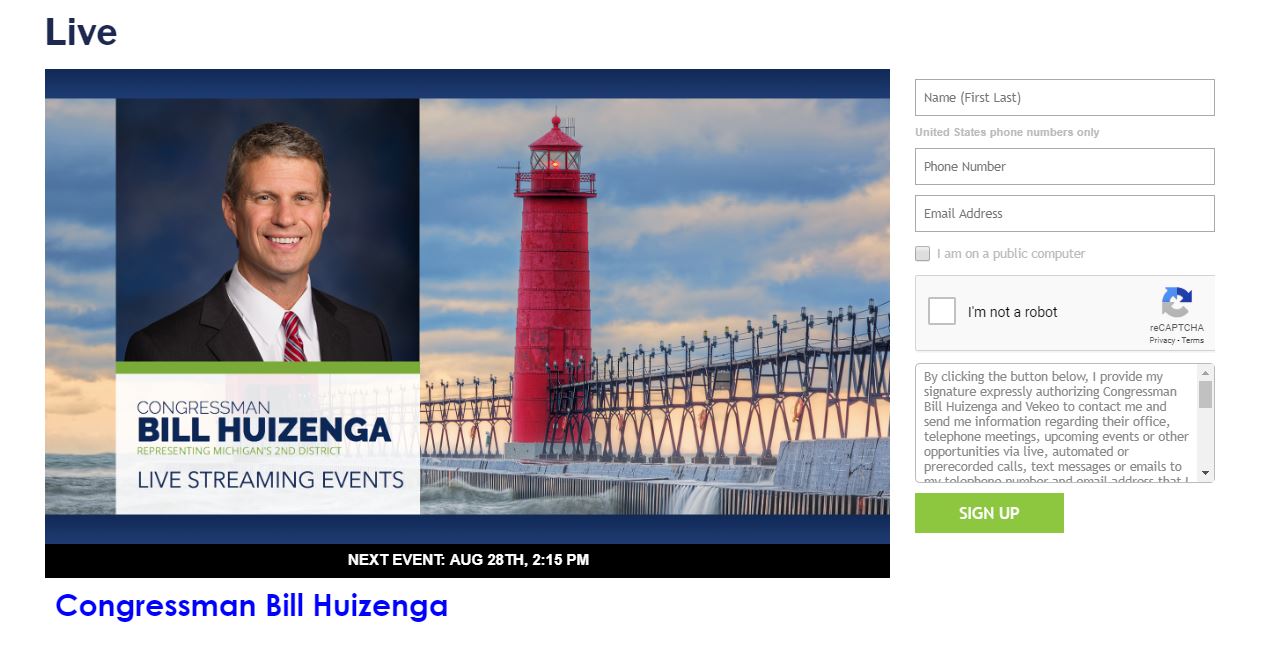This screenshot has width=1265, height=669.
Task: Submit the form with SIGN UP
Action: (x=989, y=513)
